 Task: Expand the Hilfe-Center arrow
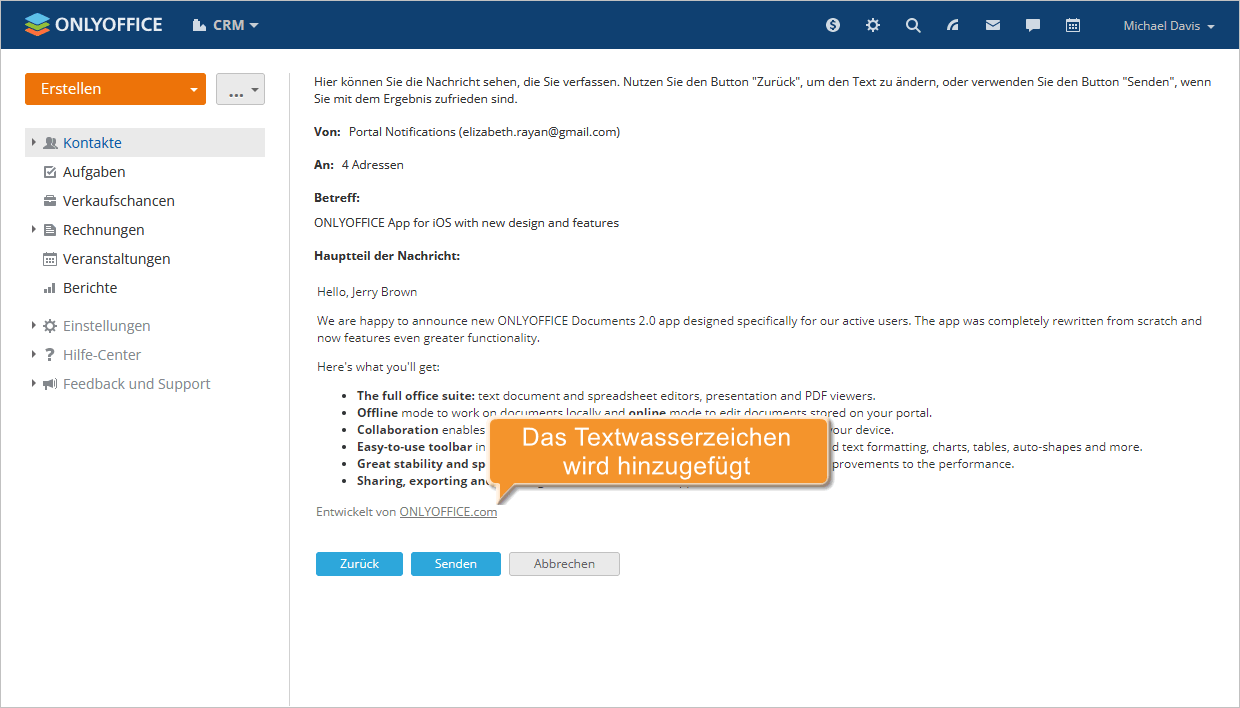tap(34, 355)
